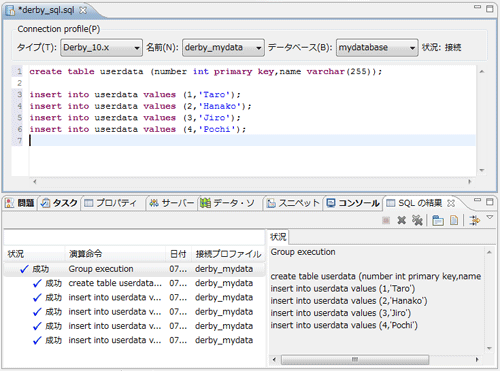This screenshot has width=500, height=371.
Task: Click the document page icon in SQL results toolbar
Action: (454, 220)
